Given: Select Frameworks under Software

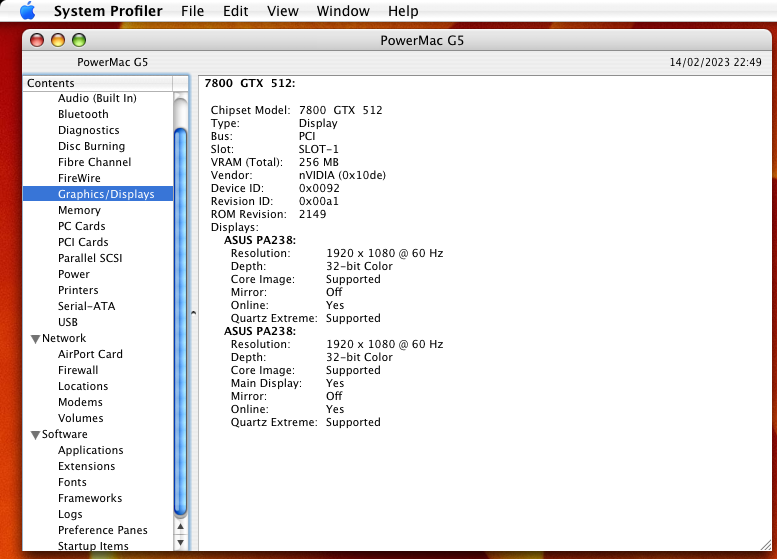Looking at the screenshot, I should click(90, 498).
